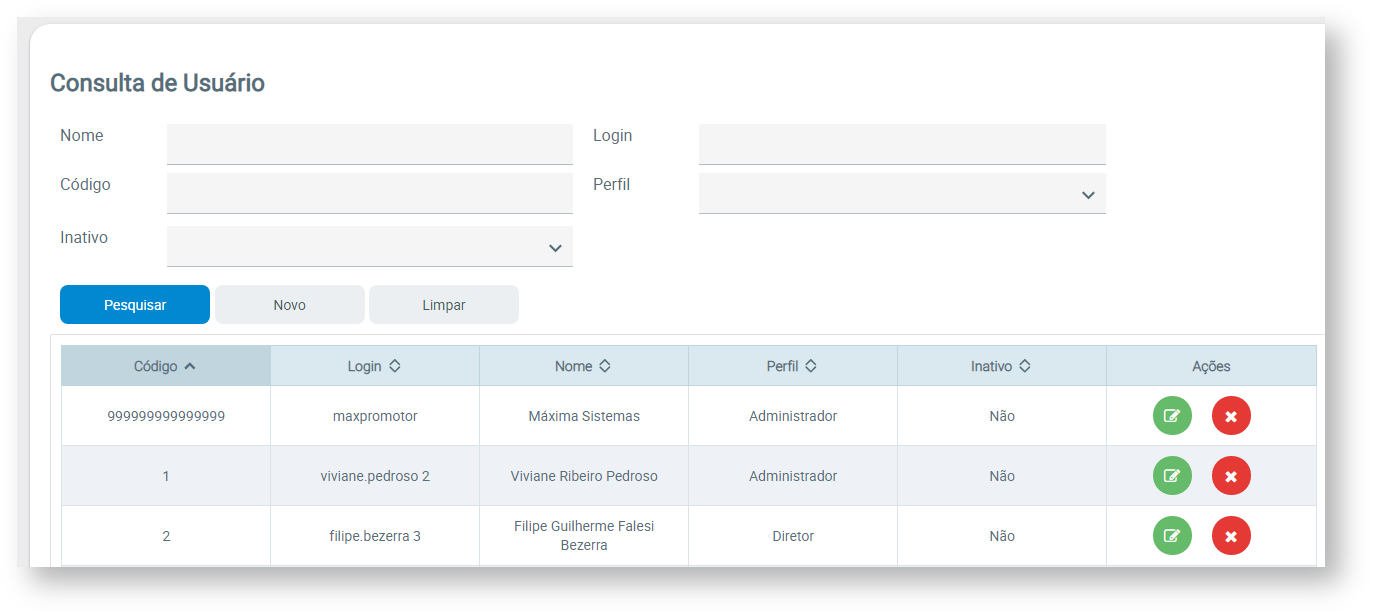The height and width of the screenshot is (615, 1373).
Task: Delete the maxpromotor user
Action: click(1231, 416)
